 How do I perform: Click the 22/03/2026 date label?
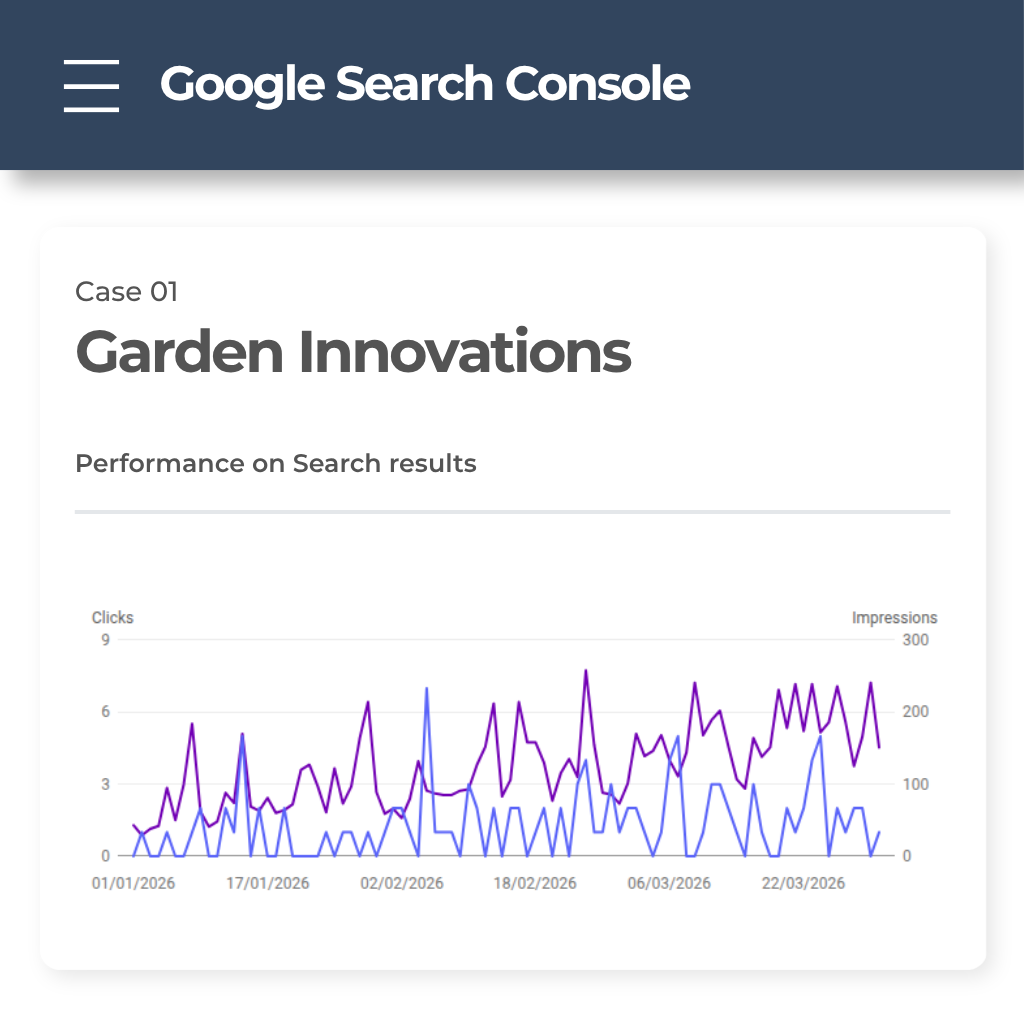[802, 883]
